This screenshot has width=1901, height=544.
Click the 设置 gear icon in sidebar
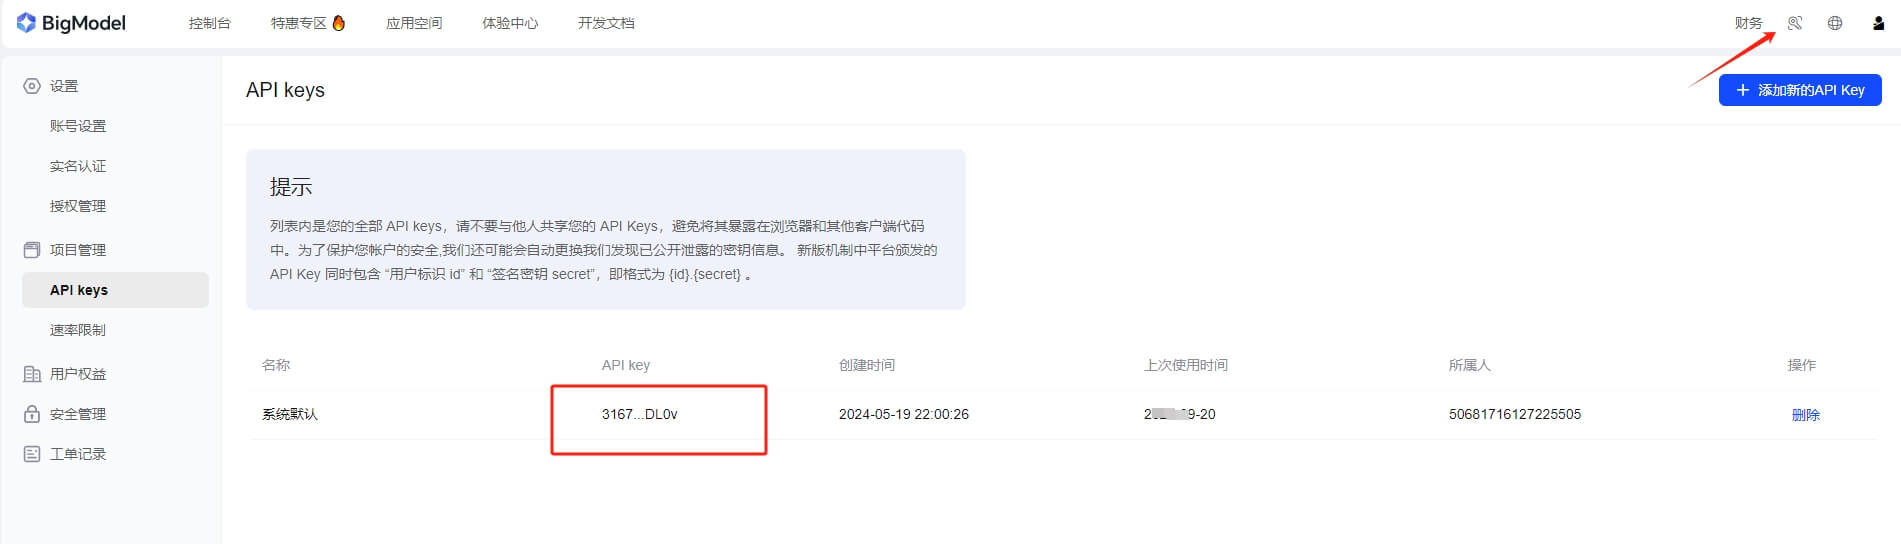32,86
